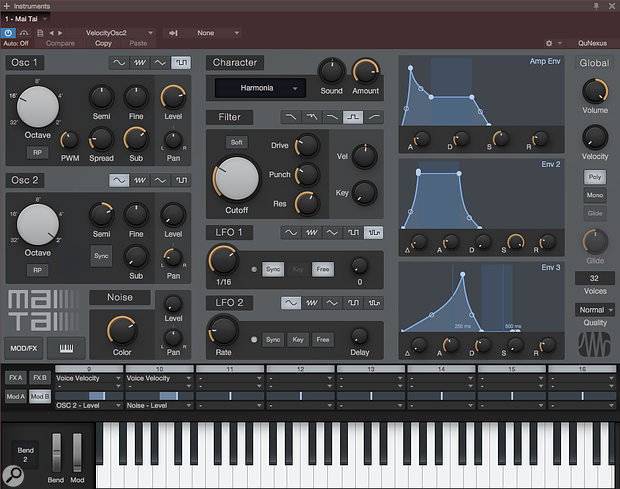Image resolution: width=620 pixels, height=489 pixels.
Task: Switch to Mod A tab
Action: point(16,396)
